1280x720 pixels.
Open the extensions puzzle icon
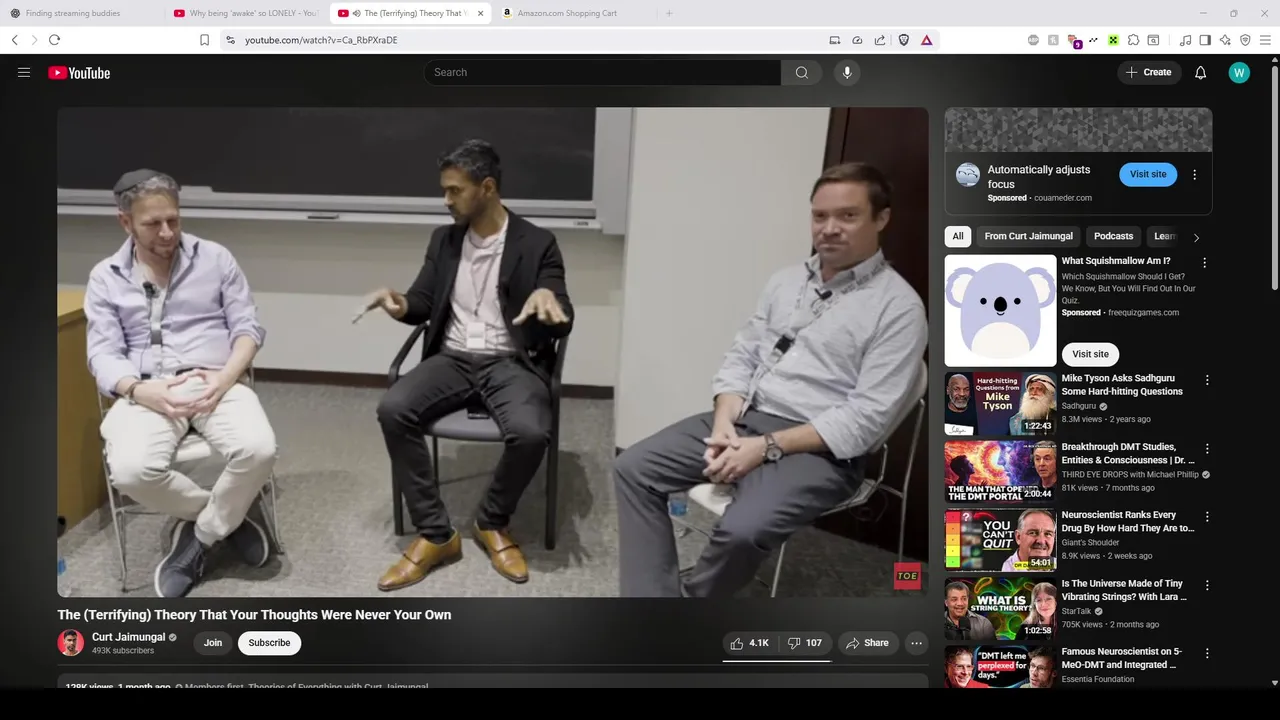(x=1133, y=40)
